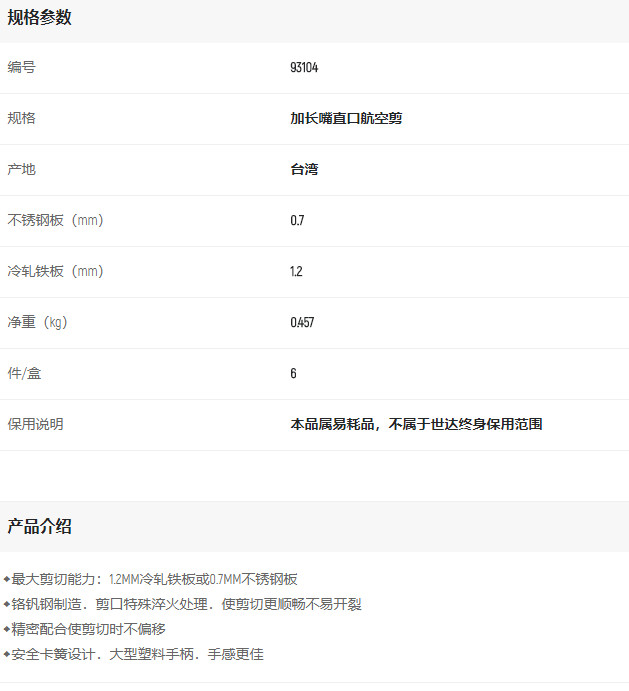Screen dimensions: 629x691
Task: Click the diamond bullet before 精密配合使剪切时不偏移
Action: click(x=7, y=629)
